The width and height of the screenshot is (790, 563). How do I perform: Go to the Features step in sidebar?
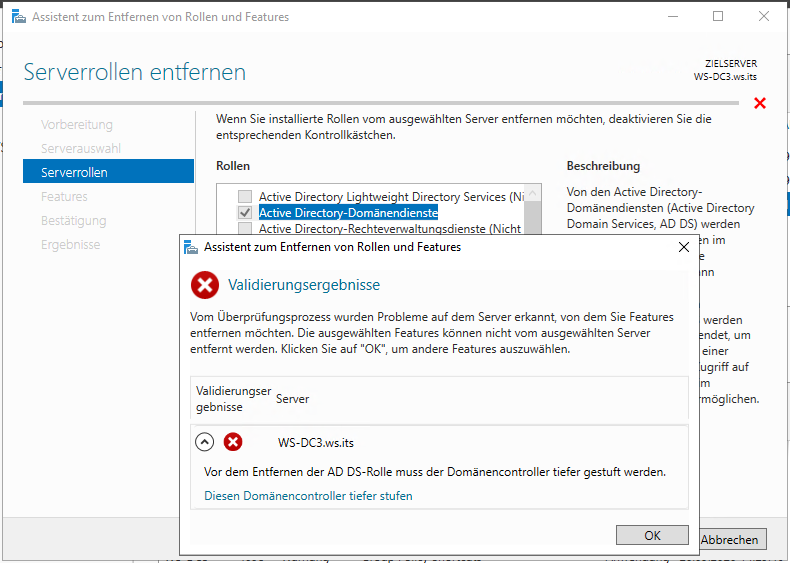[x=64, y=197]
